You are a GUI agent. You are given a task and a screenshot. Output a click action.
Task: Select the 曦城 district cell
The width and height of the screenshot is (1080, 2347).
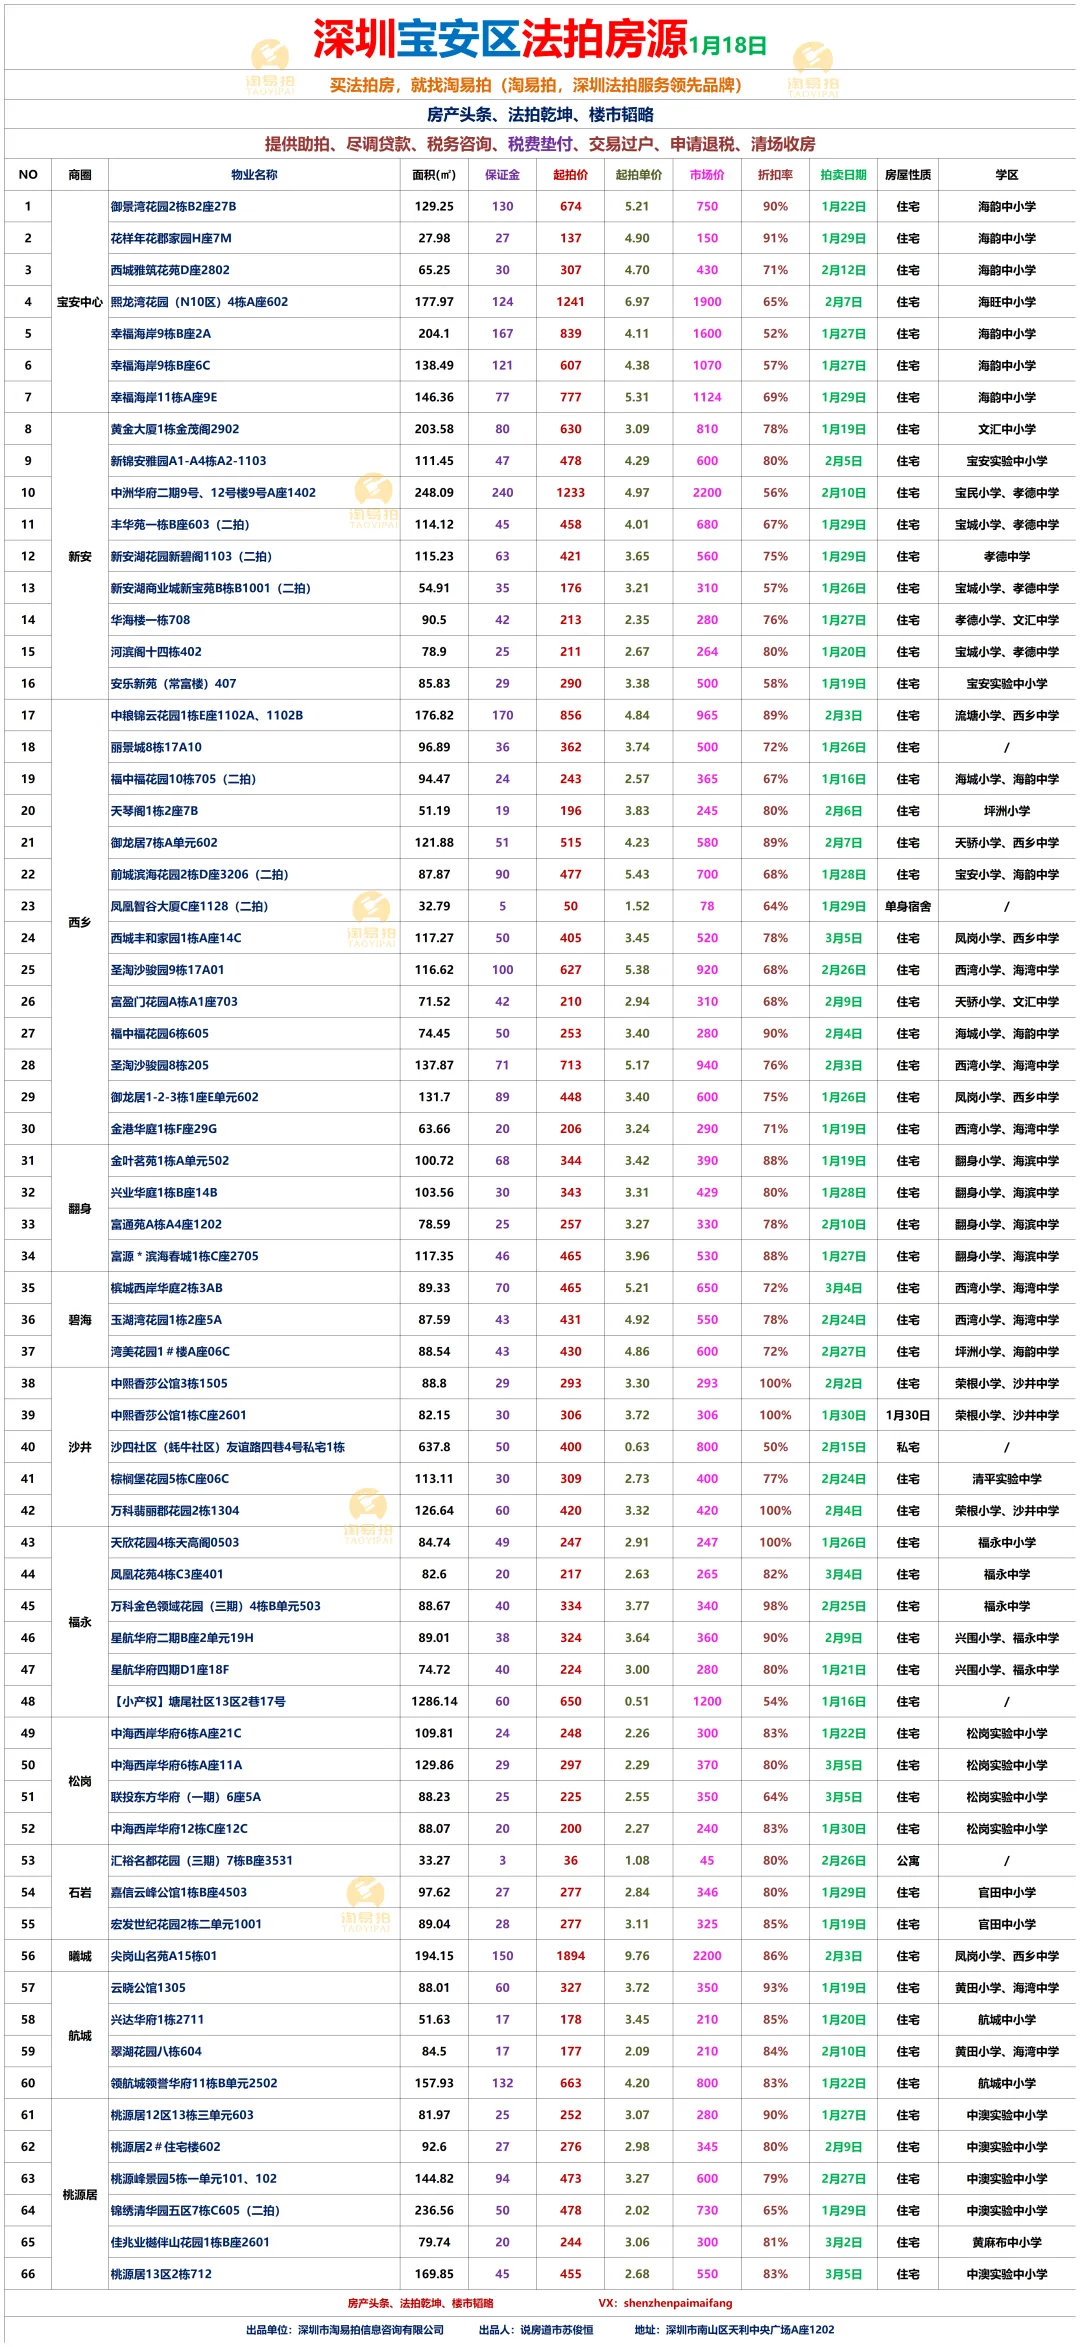[x=80, y=1956]
